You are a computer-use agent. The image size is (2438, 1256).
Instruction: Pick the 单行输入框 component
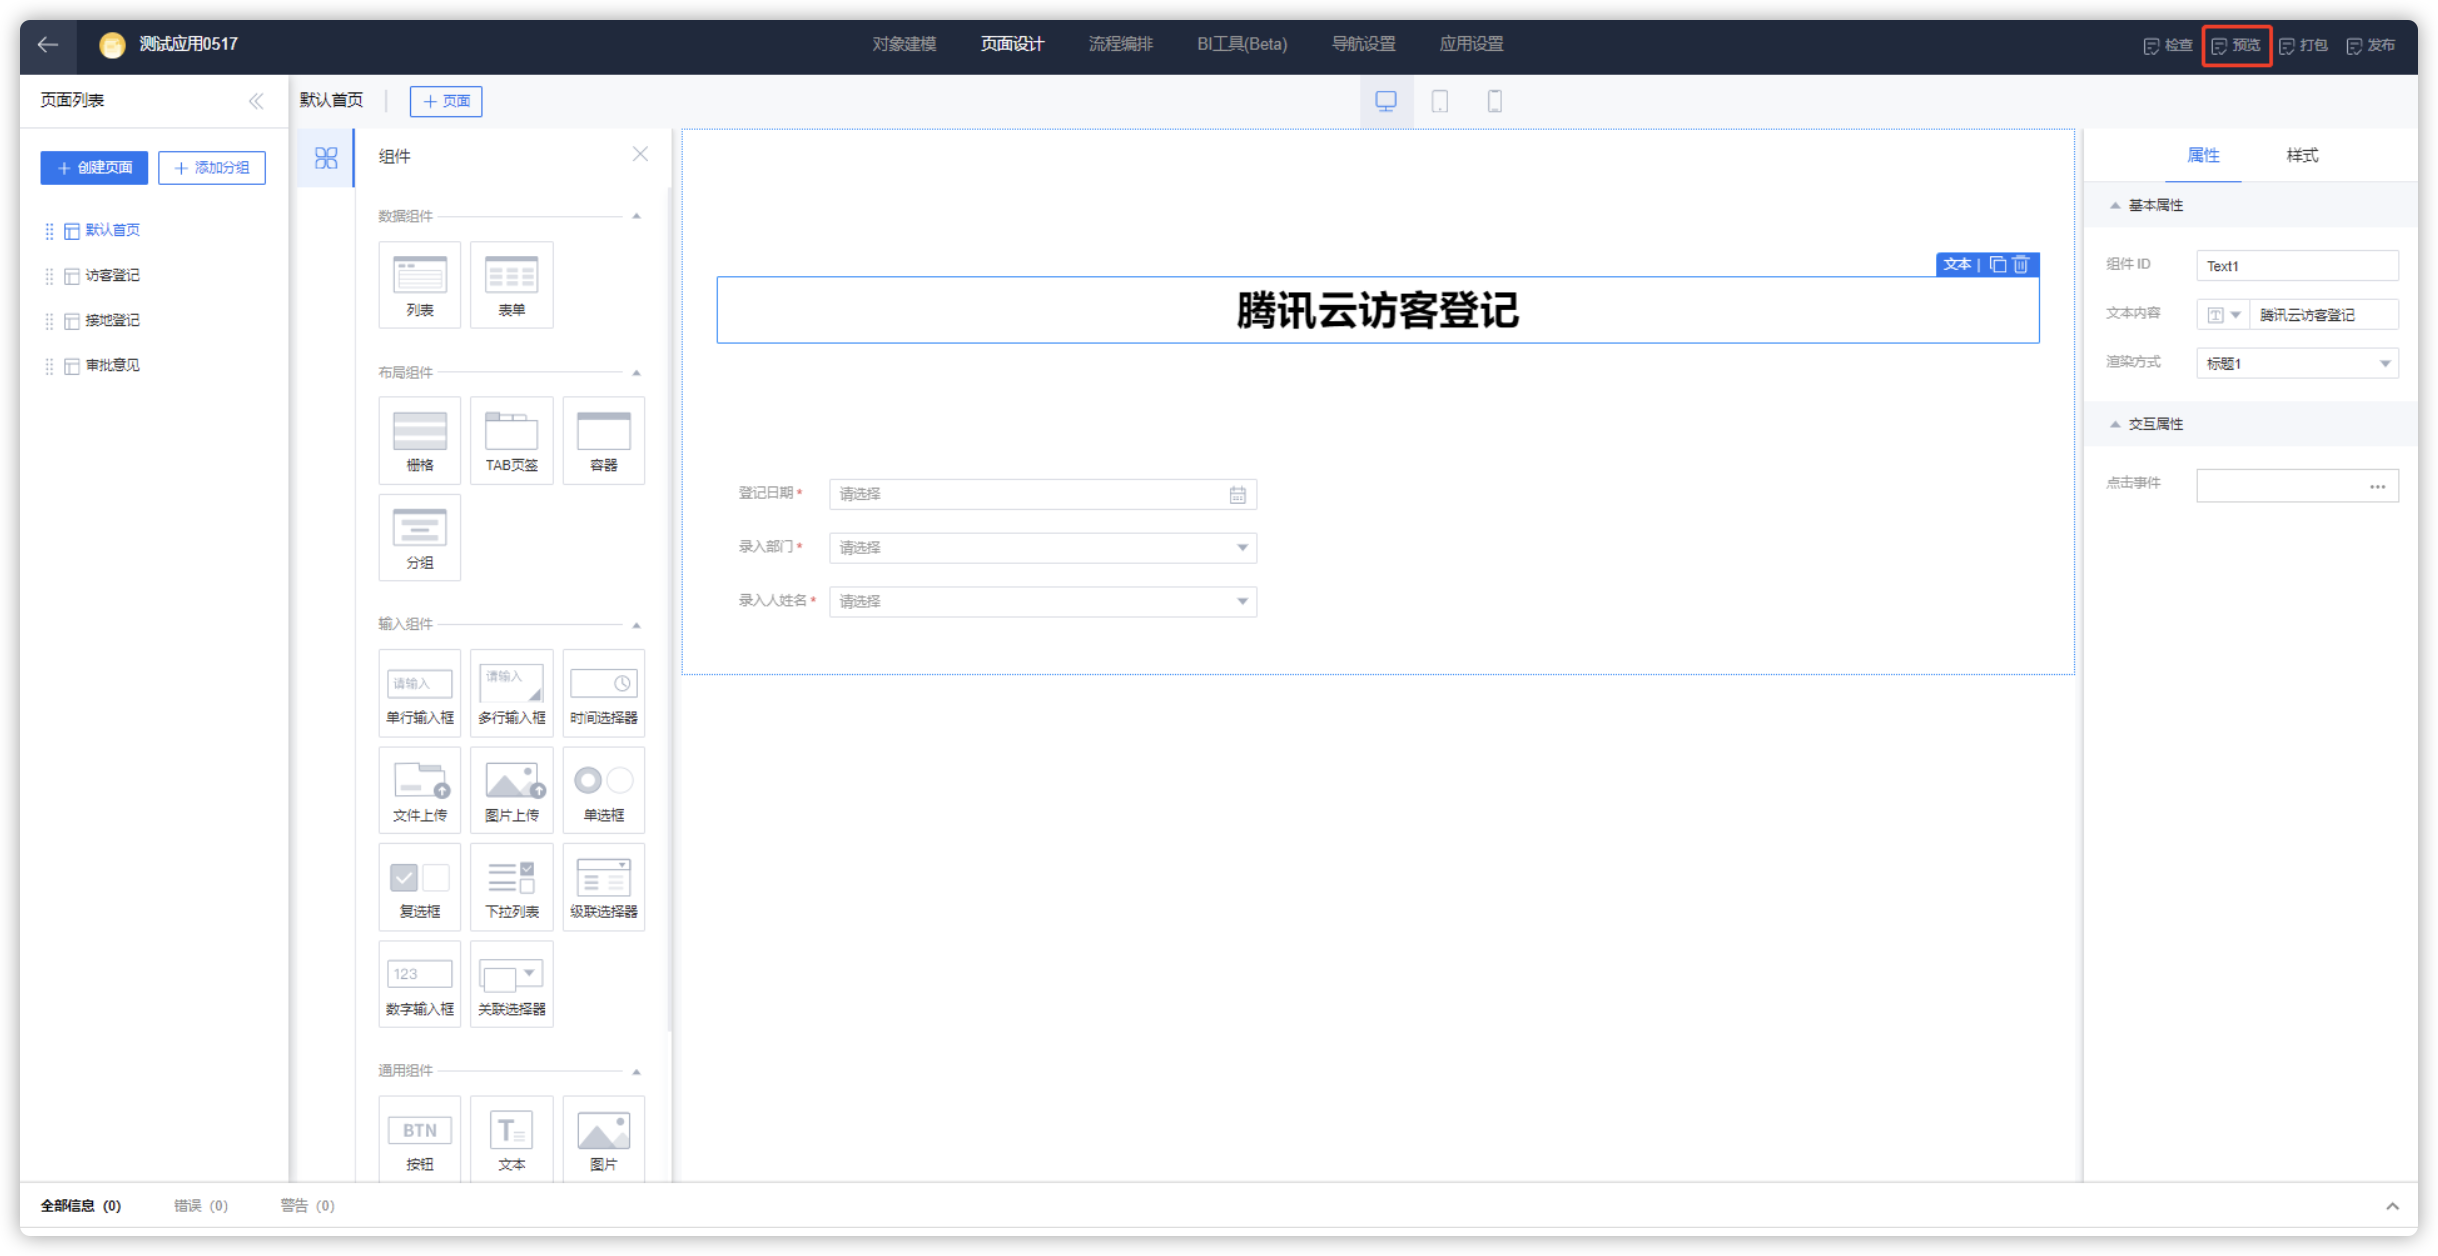(x=420, y=692)
